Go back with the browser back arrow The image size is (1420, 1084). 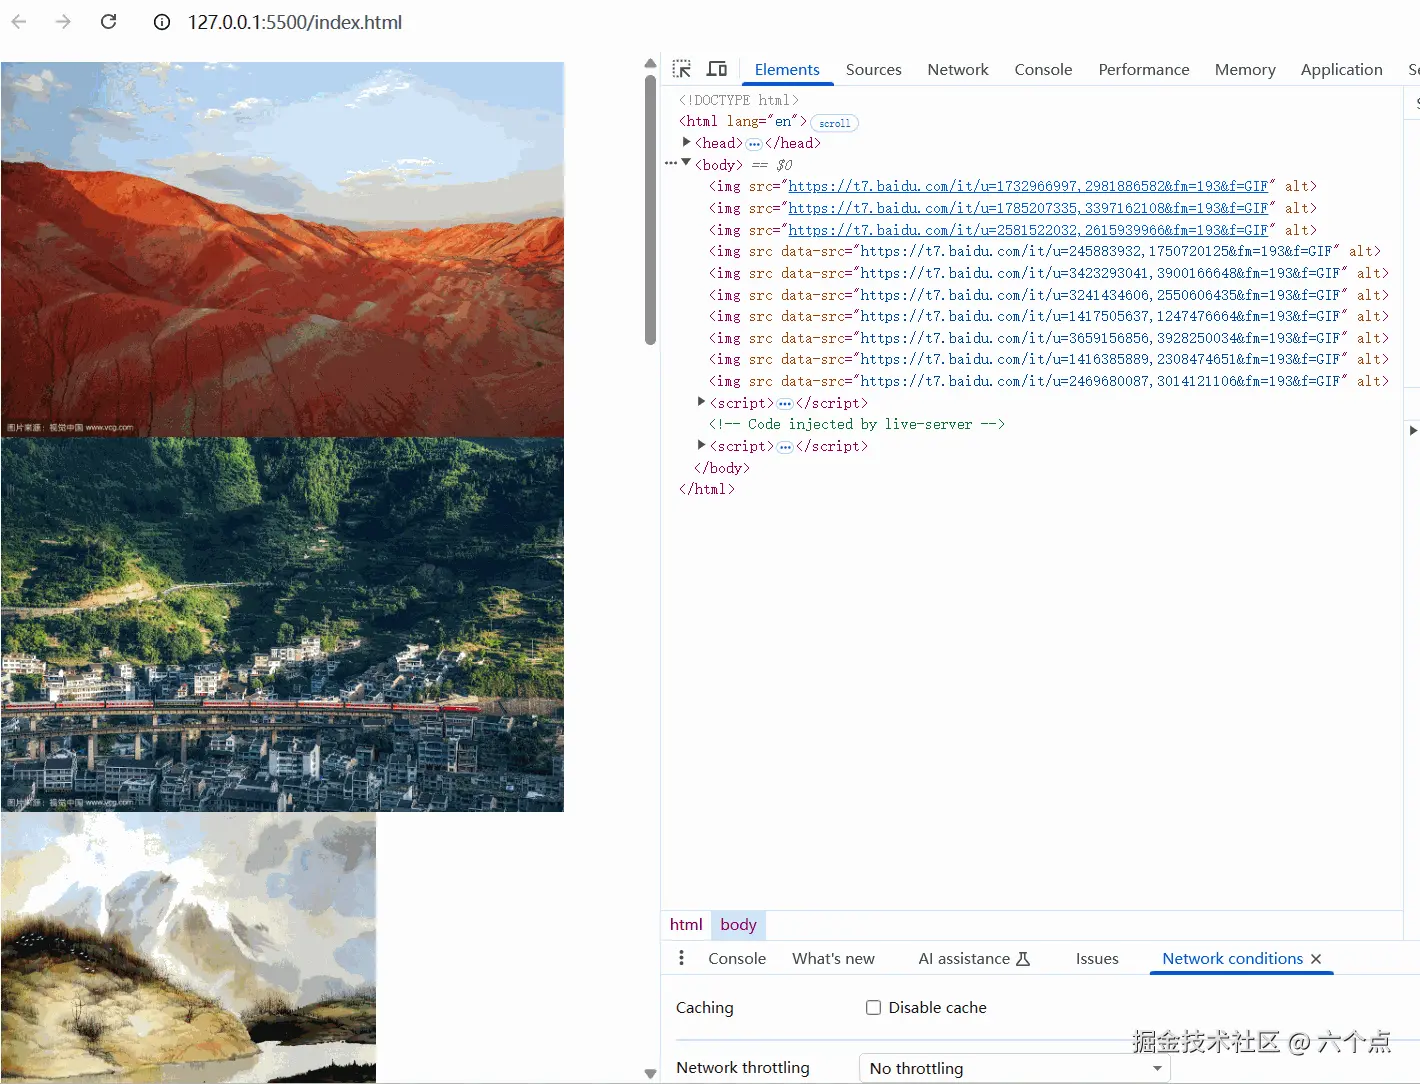[x=18, y=21]
